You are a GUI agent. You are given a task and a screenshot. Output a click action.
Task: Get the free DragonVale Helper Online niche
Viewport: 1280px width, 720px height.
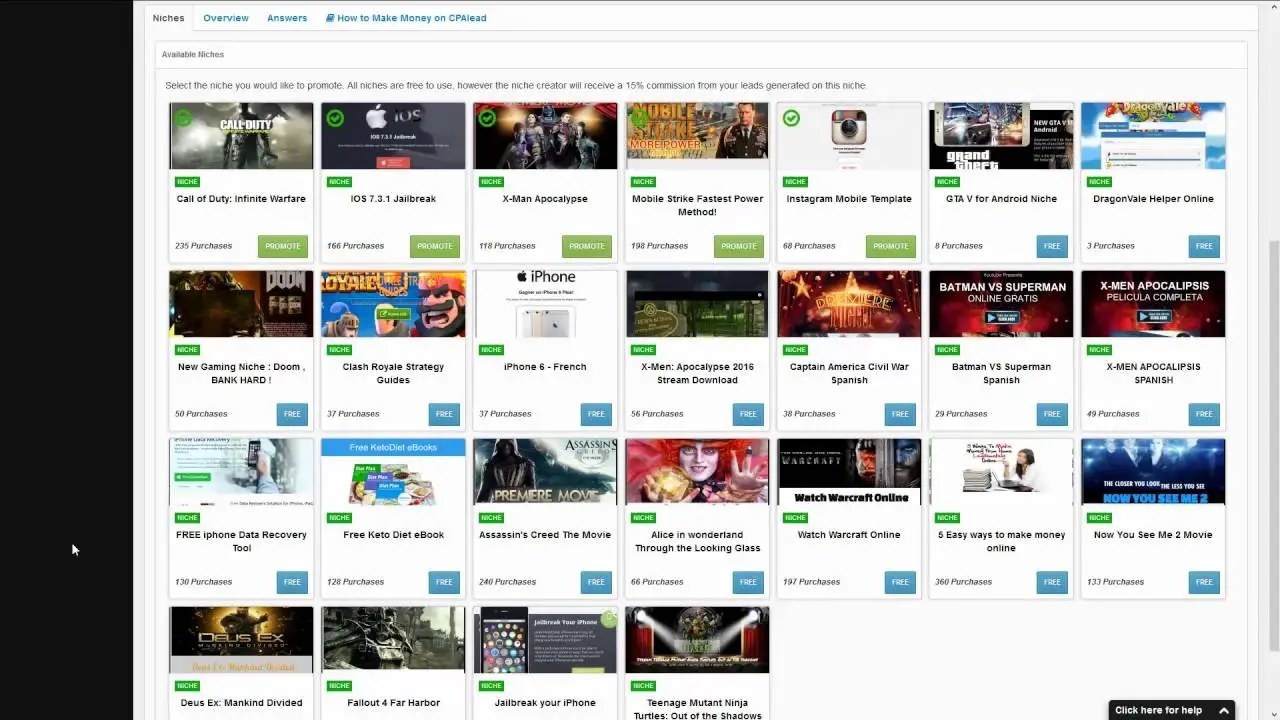tap(1204, 246)
